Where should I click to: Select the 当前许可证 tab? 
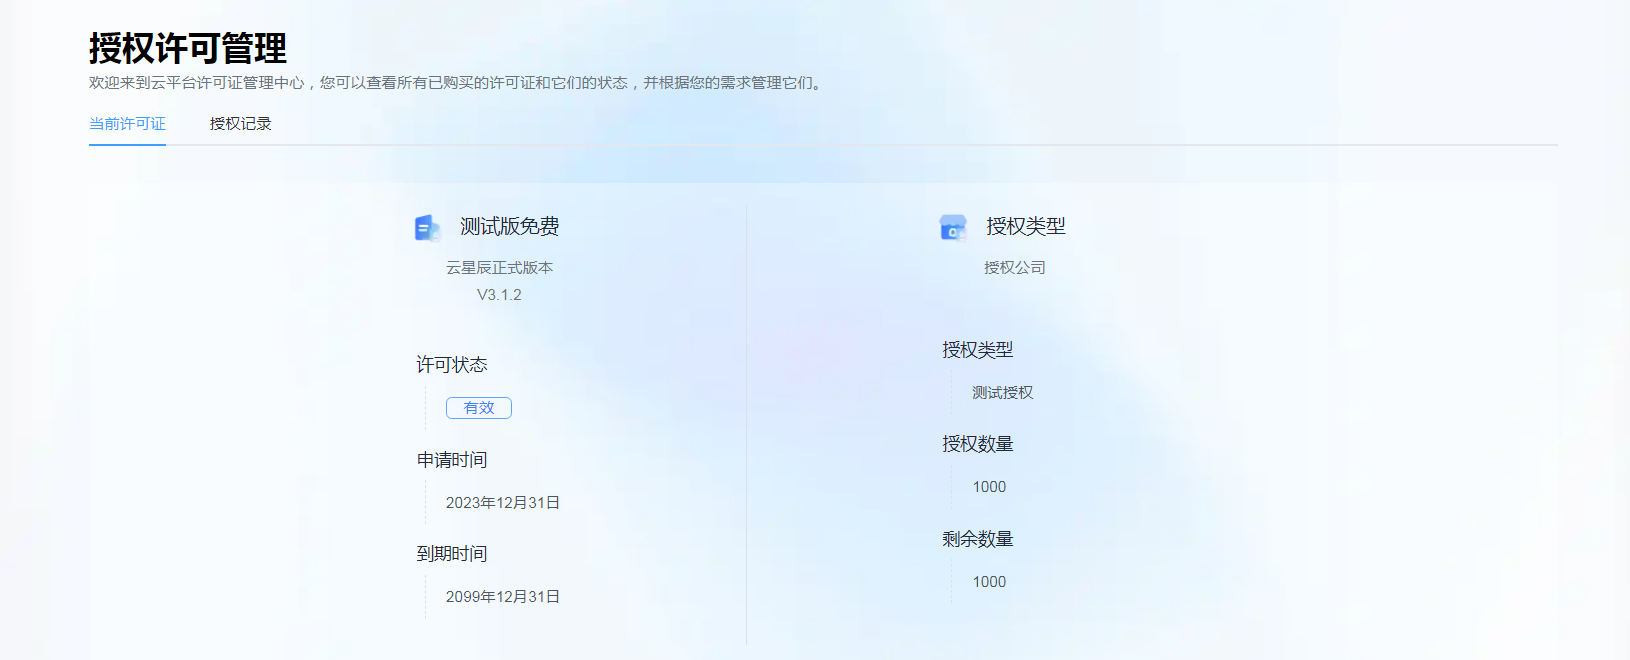click(127, 124)
